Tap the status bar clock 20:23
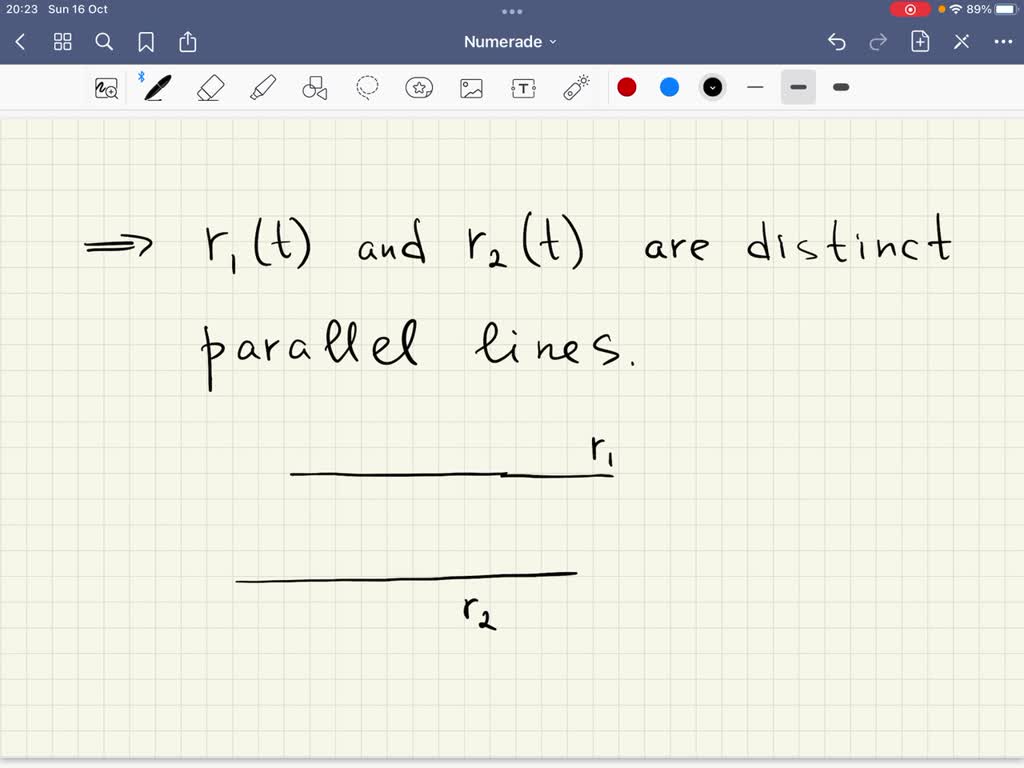The image size is (1024, 768). coord(22,9)
